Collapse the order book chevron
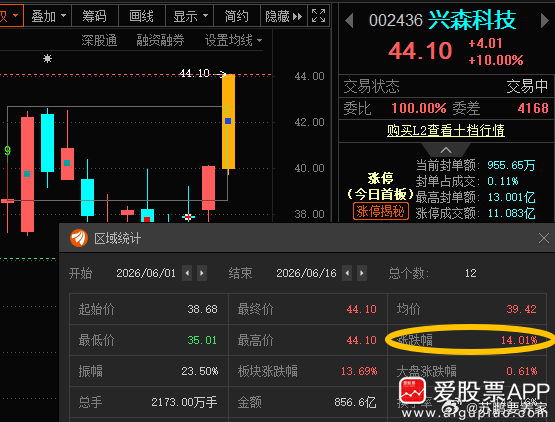This screenshot has width=555, height=422. pos(446,150)
